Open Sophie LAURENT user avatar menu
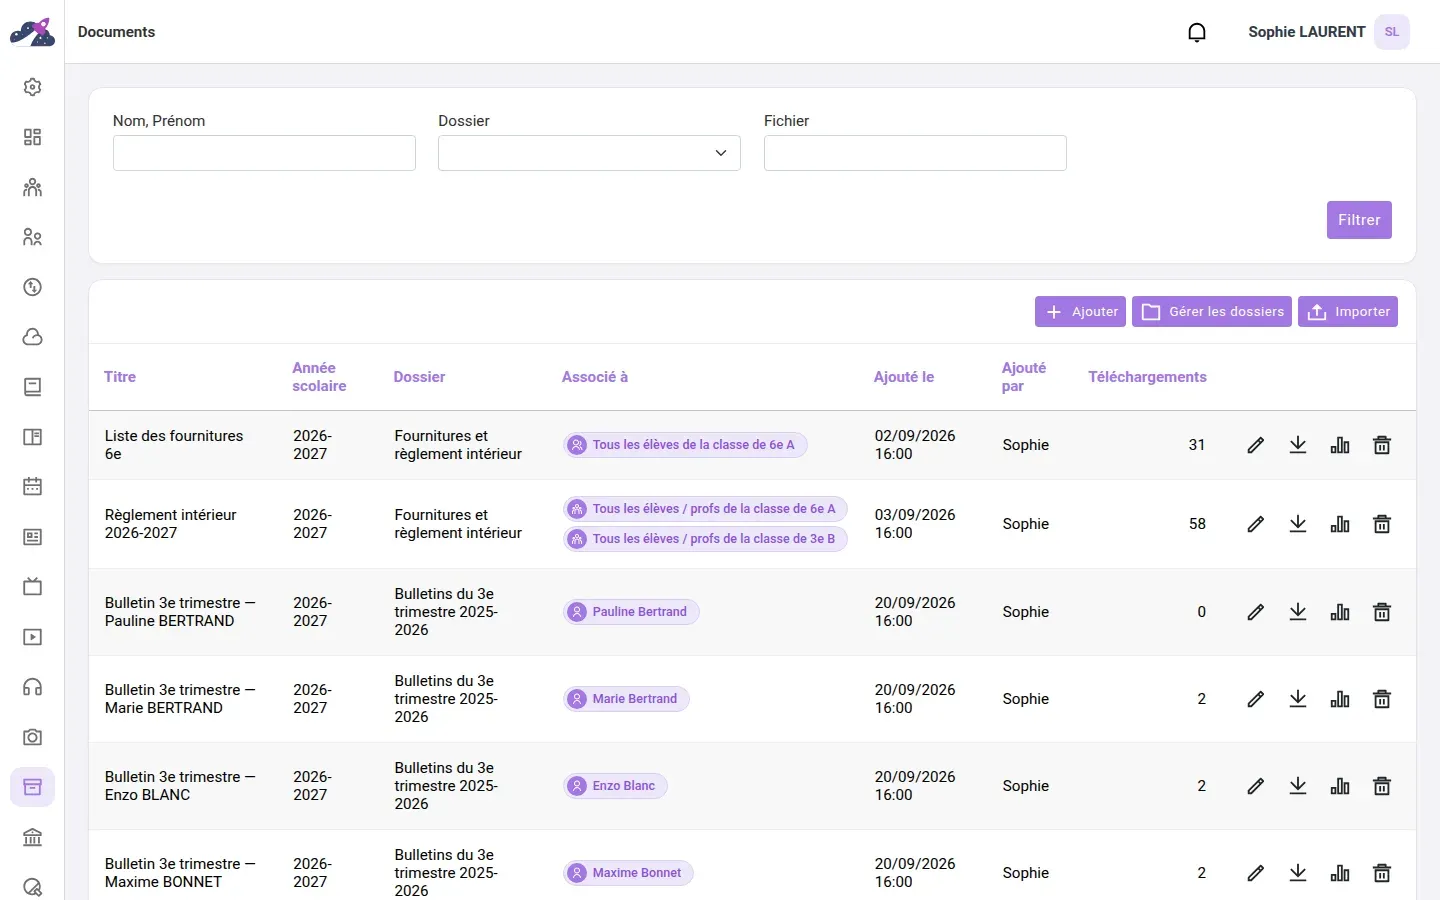The width and height of the screenshot is (1440, 900). coord(1392,32)
